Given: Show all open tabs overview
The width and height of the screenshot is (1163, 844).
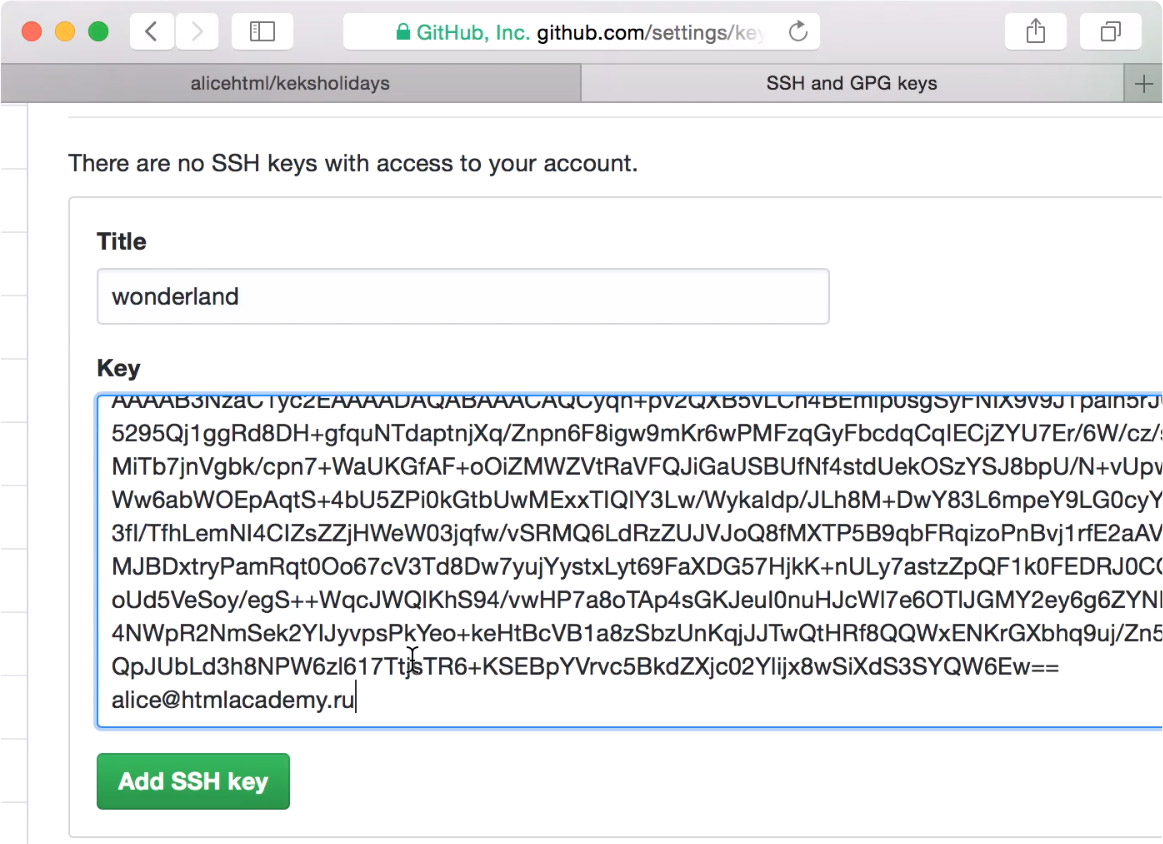Looking at the screenshot, I should (x=1110, y=32).
